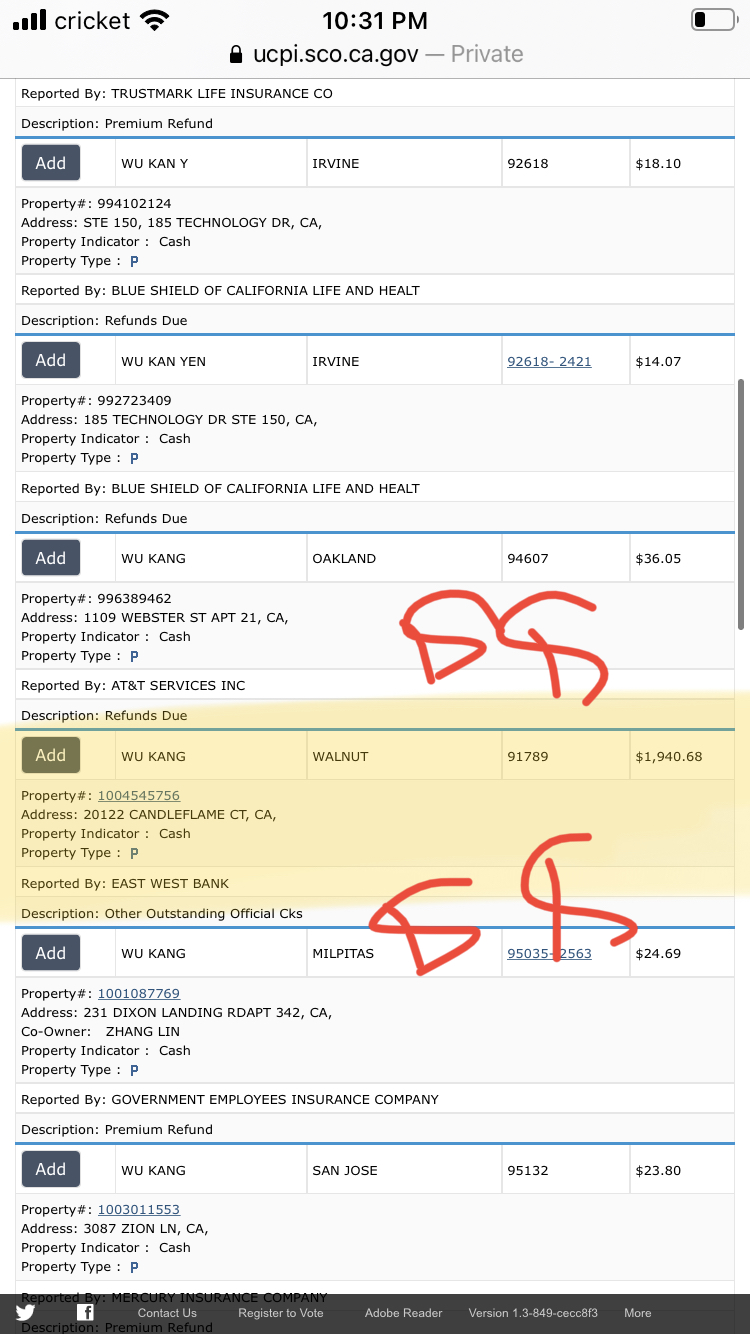Open Property Type P for Zion Ln property

point(134,1267)
